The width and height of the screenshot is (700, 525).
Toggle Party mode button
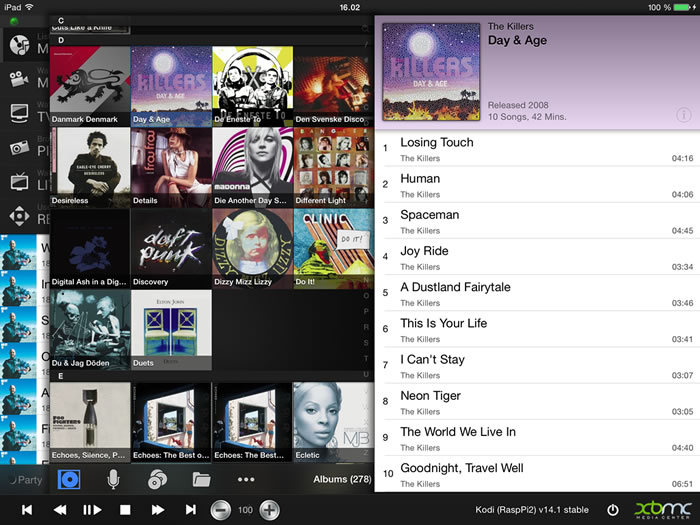pyautogui.click(x=25, y=480)
